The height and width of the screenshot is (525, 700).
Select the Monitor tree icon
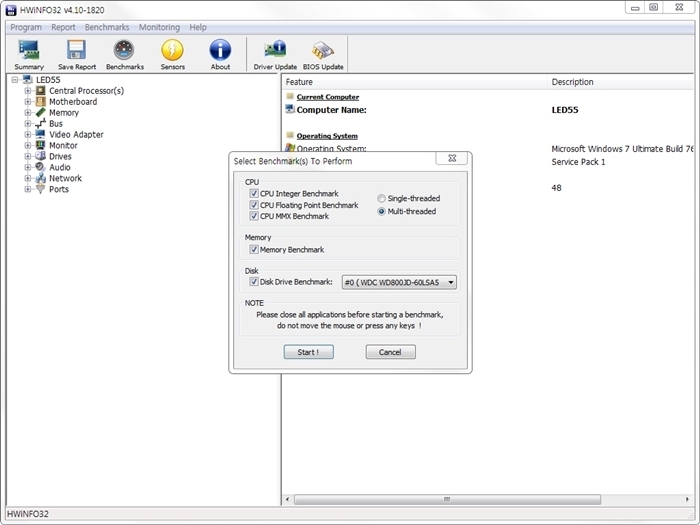(x=41, y=146)
